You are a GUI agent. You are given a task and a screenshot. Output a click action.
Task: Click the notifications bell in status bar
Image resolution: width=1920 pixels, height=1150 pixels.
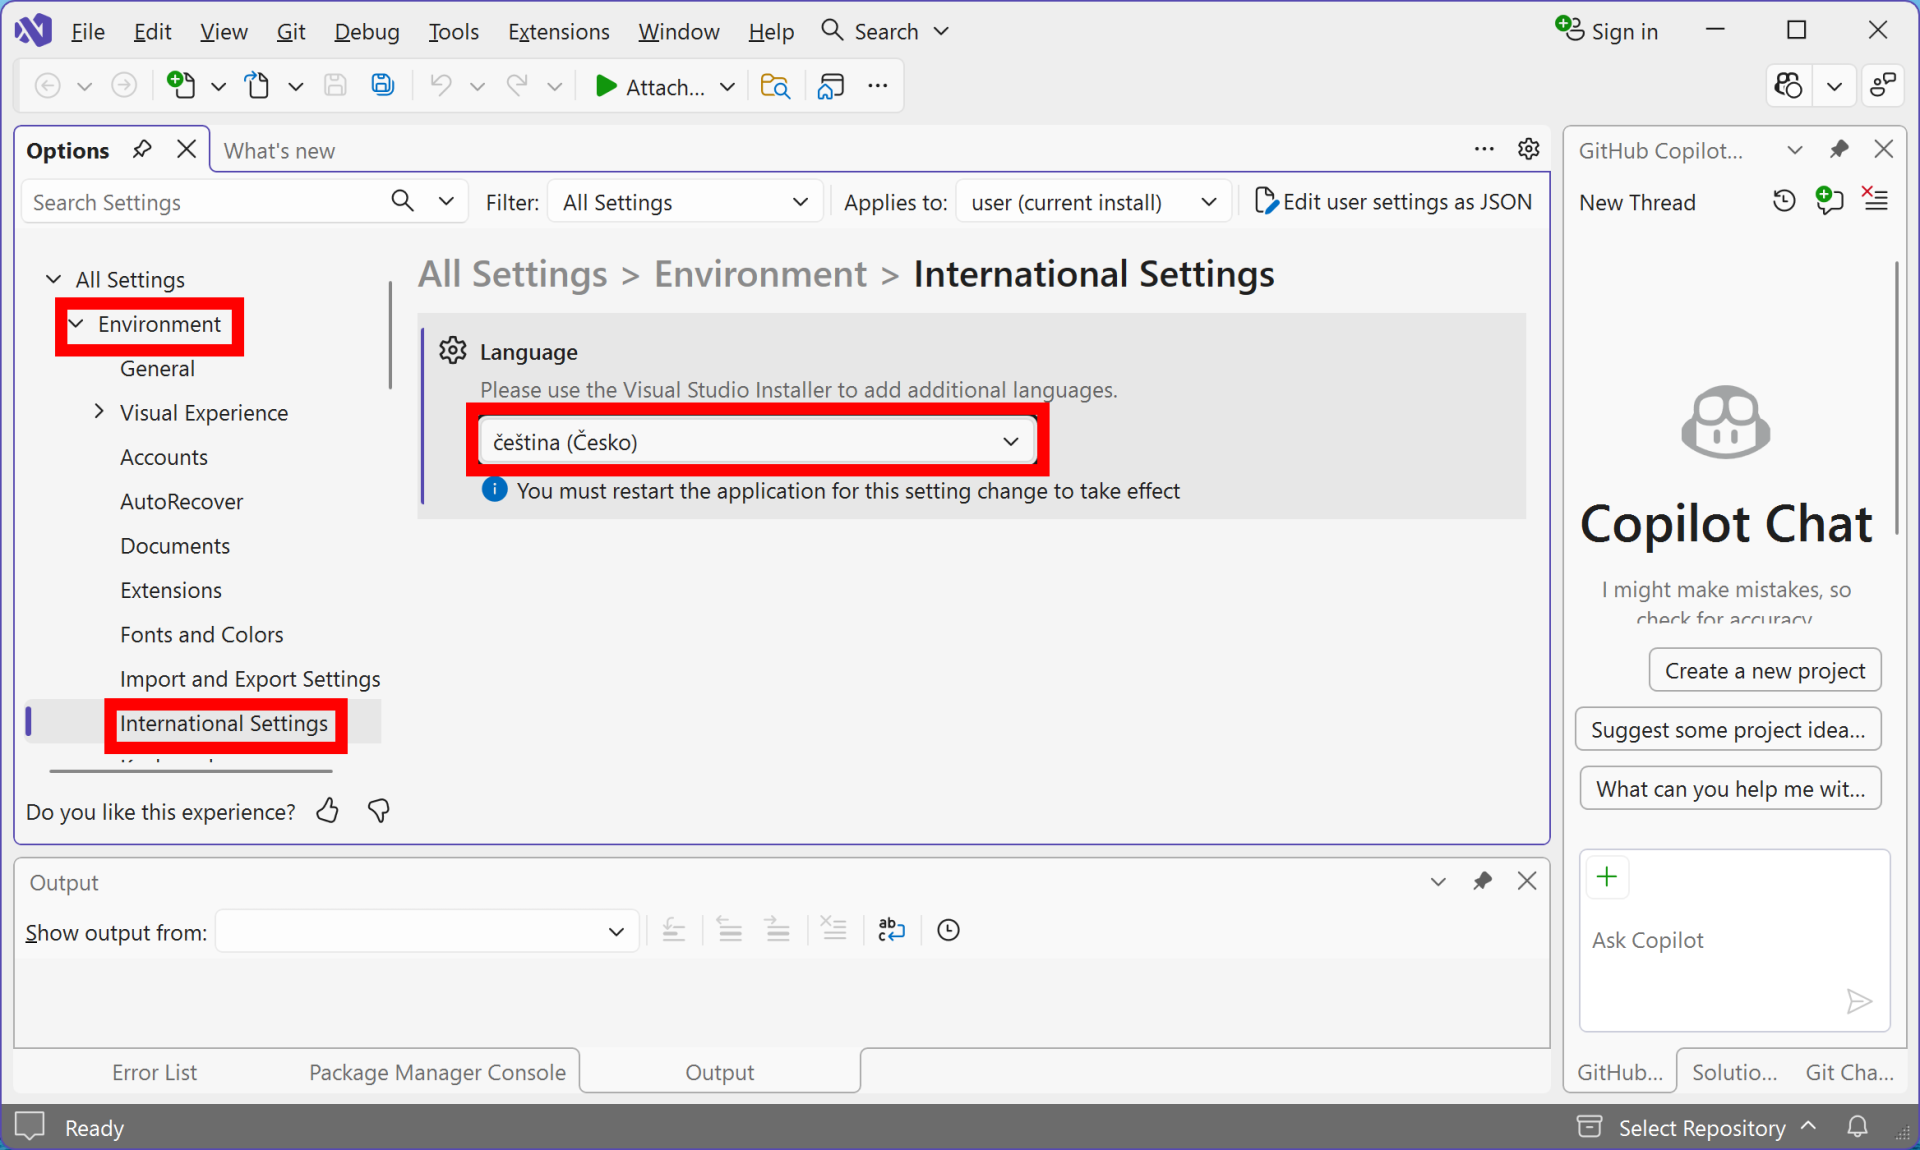pos(1857,1127)
